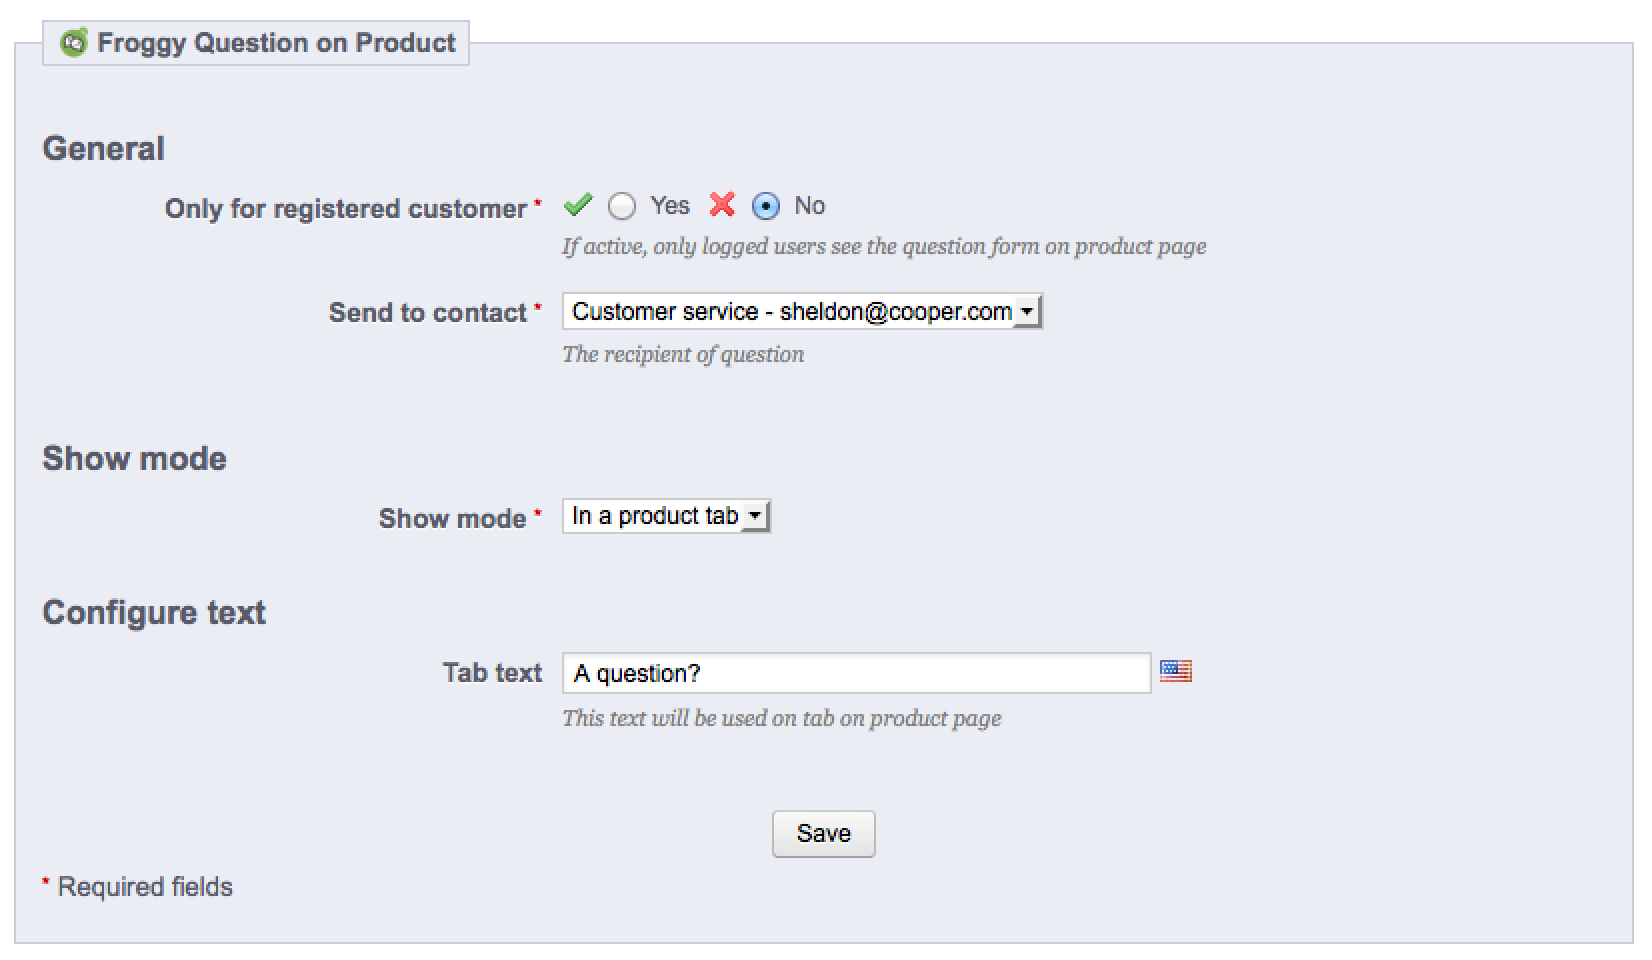The width and height of the screenshot is (1652, 960).
Task: Click the Yes label text
Action: coord(670,206)
